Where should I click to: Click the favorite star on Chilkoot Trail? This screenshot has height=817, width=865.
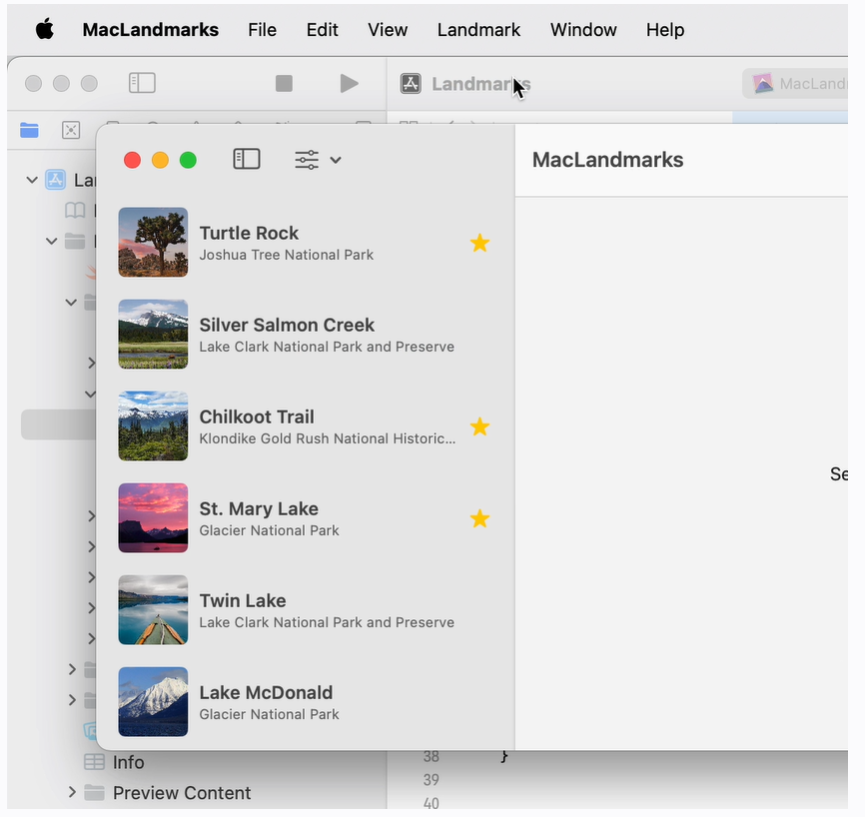point(480,426)
